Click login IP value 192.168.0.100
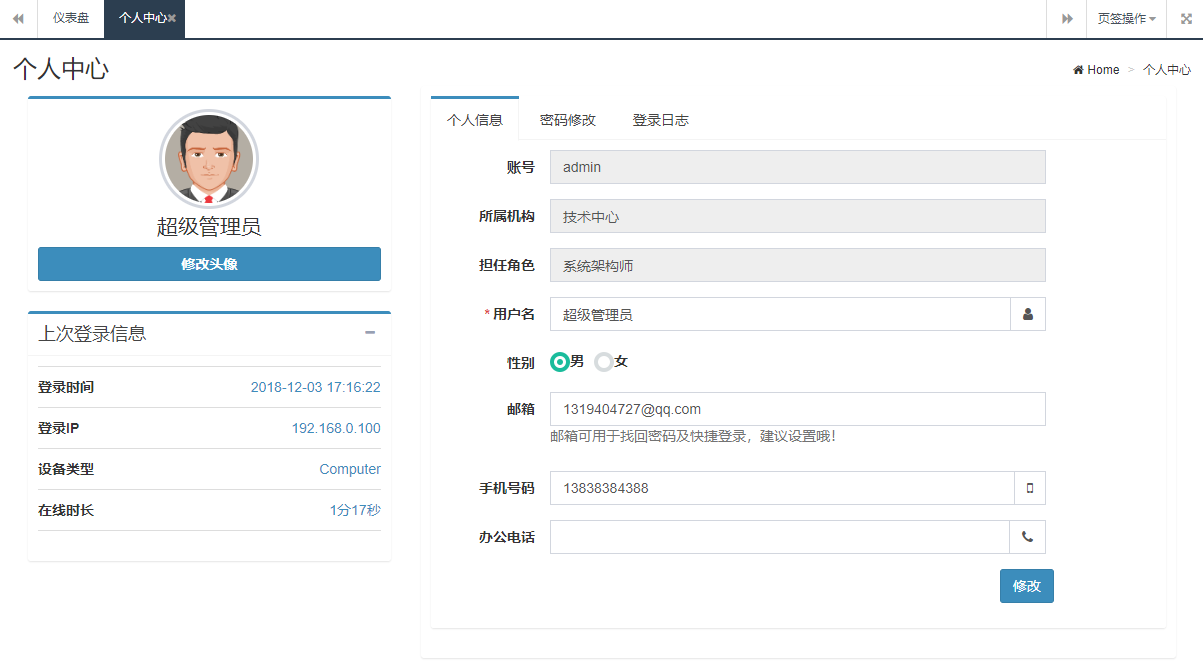Image resolution: width=1203 pixels, height=664 pixels. pyautogui.click(x=336, y=428)
